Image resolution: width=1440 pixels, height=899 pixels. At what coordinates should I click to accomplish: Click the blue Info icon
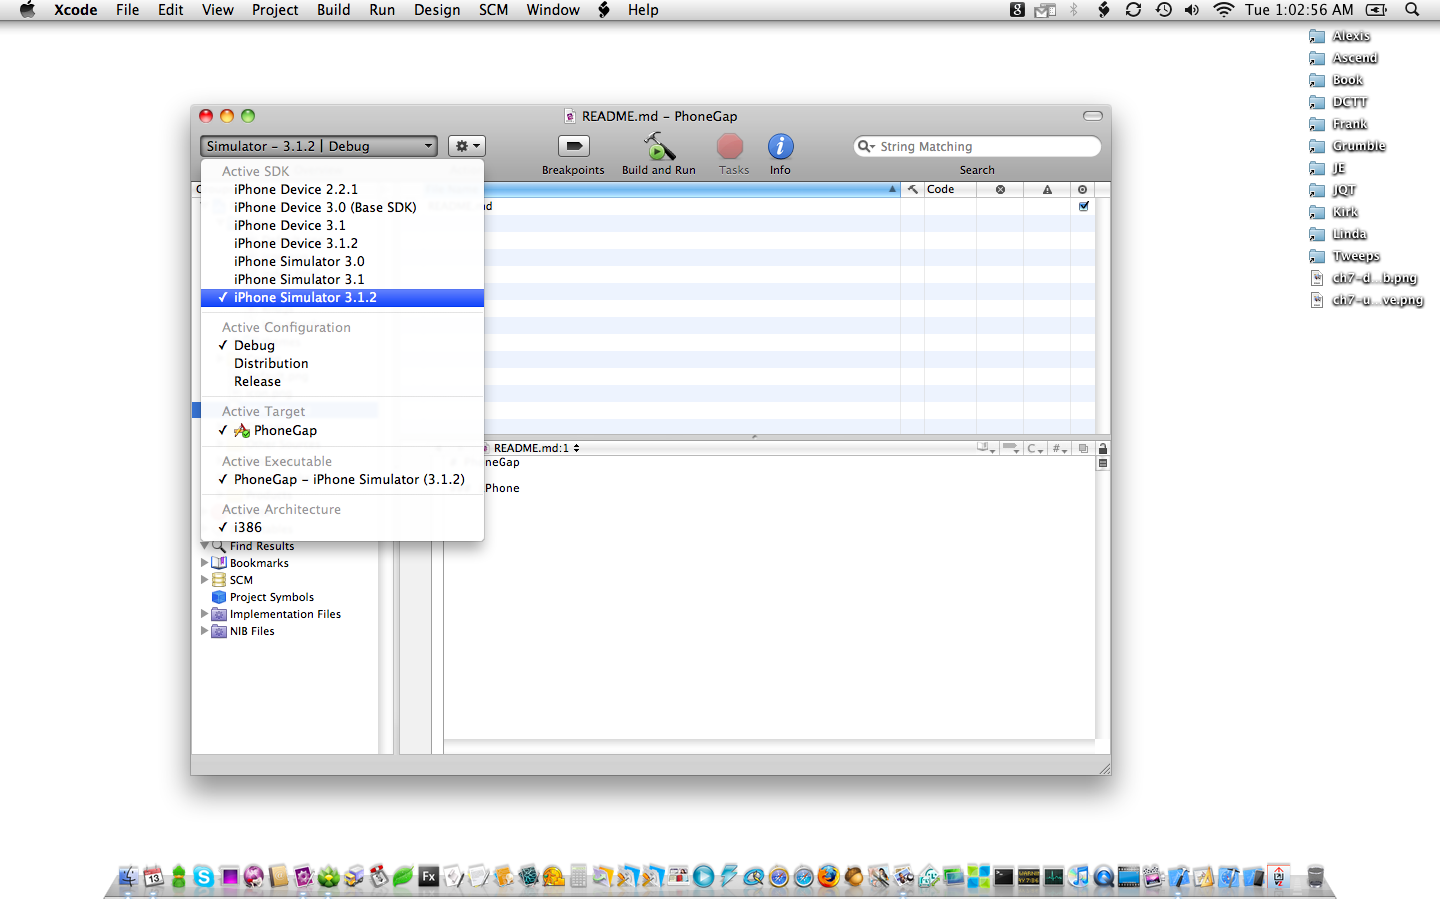pyautogui.click(x=780, y=147)
